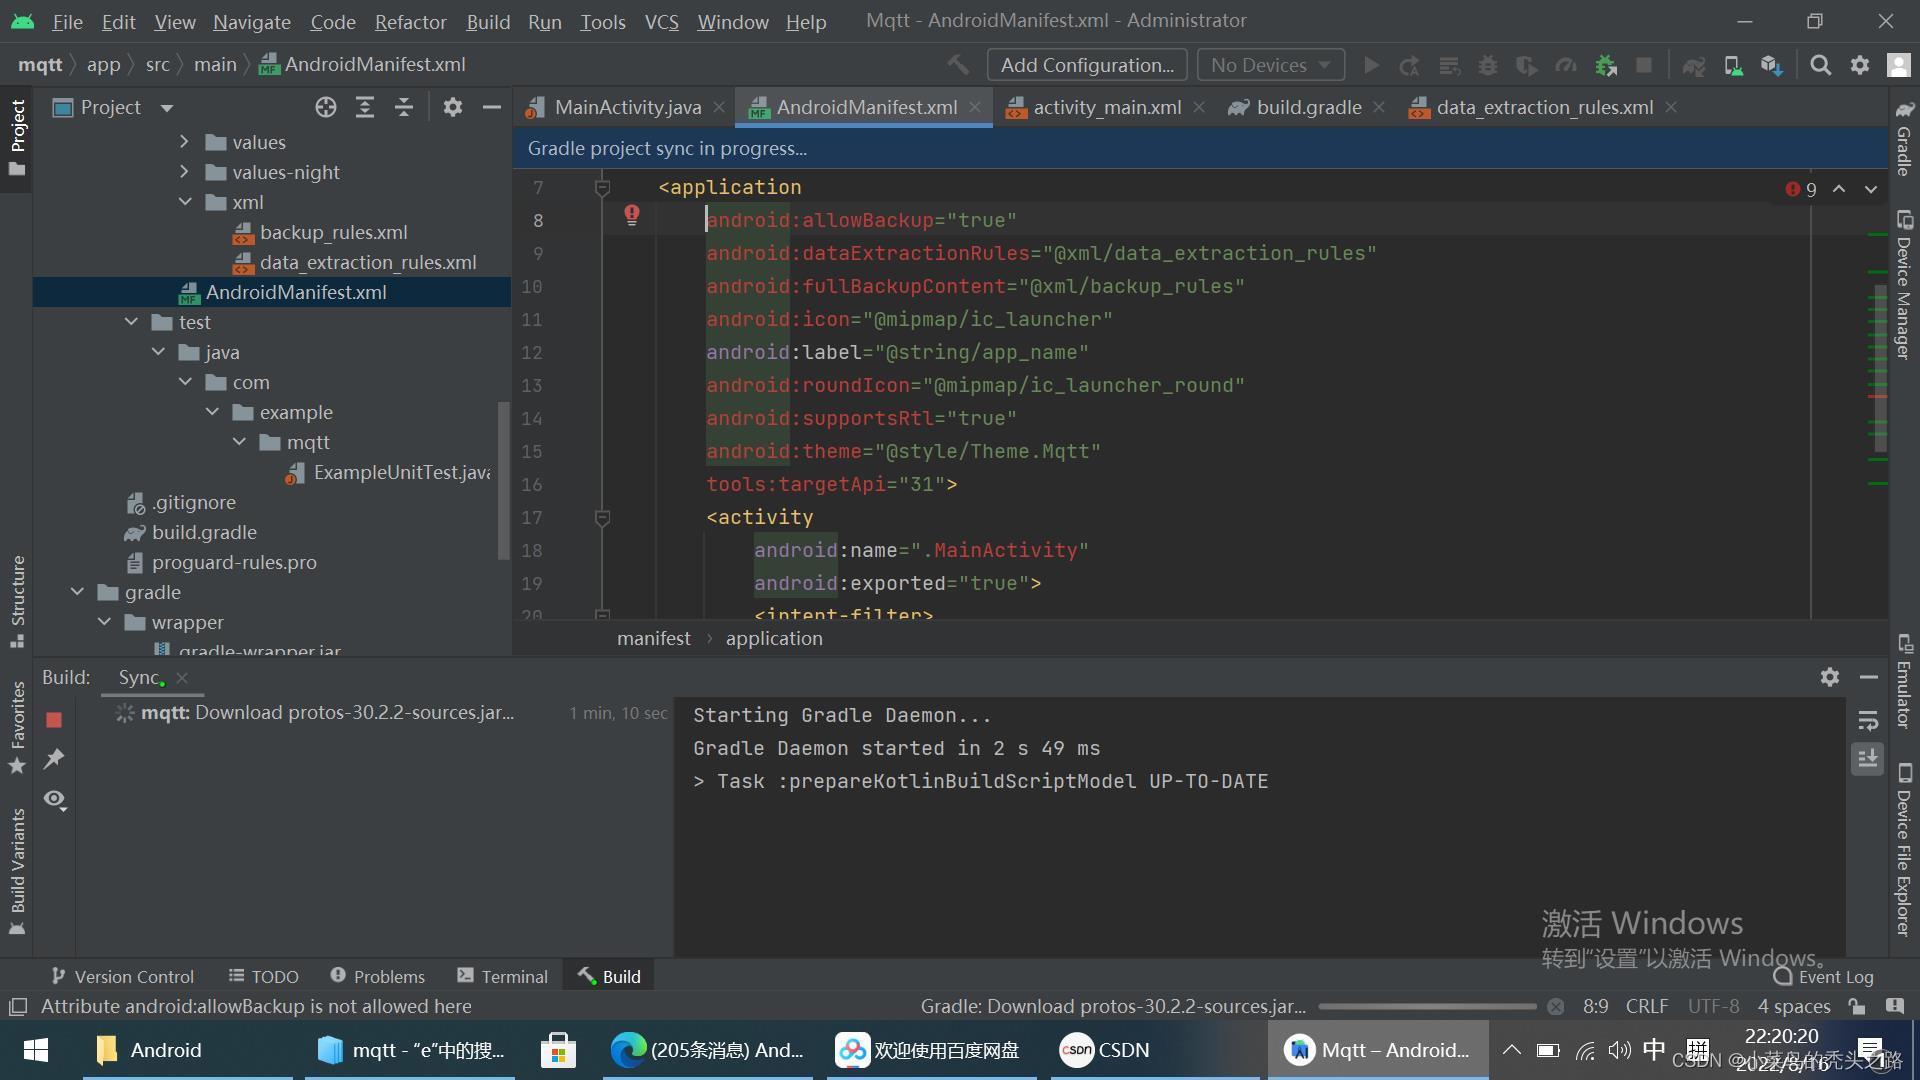Switch to the build.gradle editor tab

1308,107
